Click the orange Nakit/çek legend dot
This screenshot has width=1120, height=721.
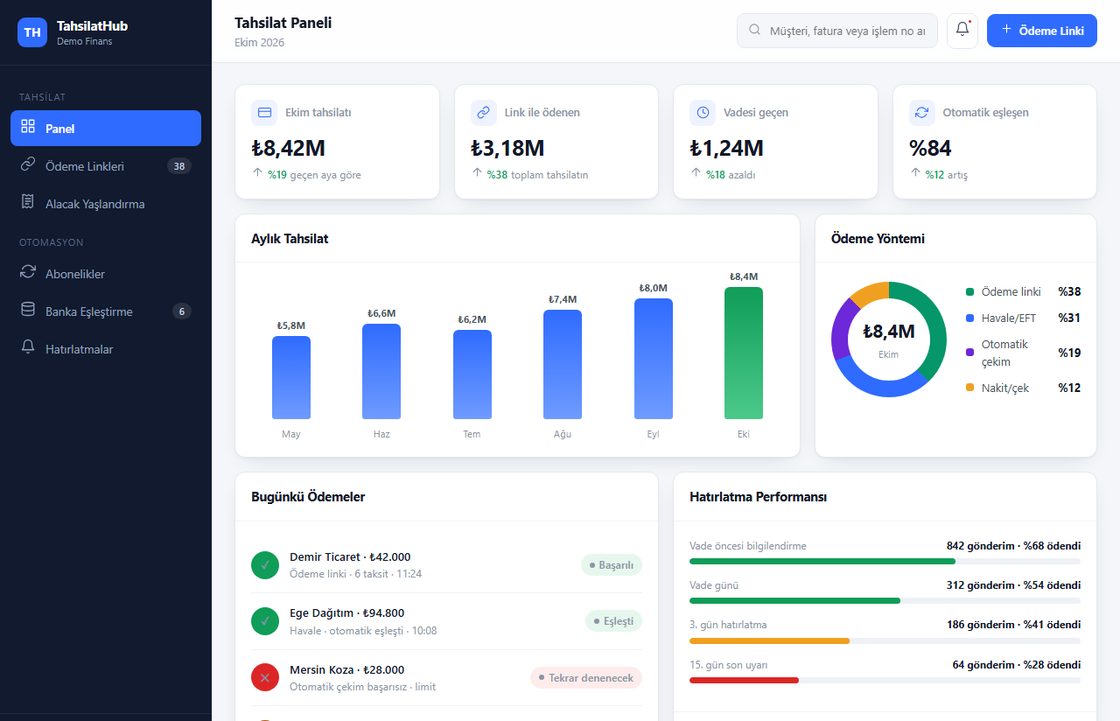tap(969, 387)
